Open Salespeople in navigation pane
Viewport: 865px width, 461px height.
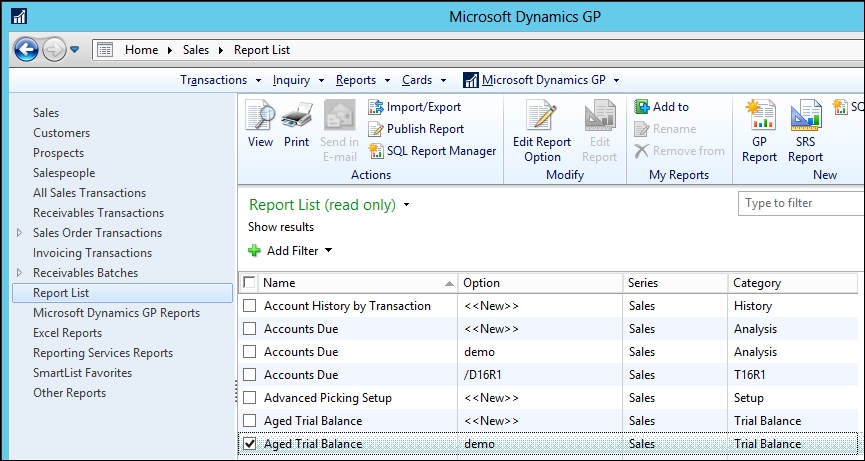(x=64, y=173)
